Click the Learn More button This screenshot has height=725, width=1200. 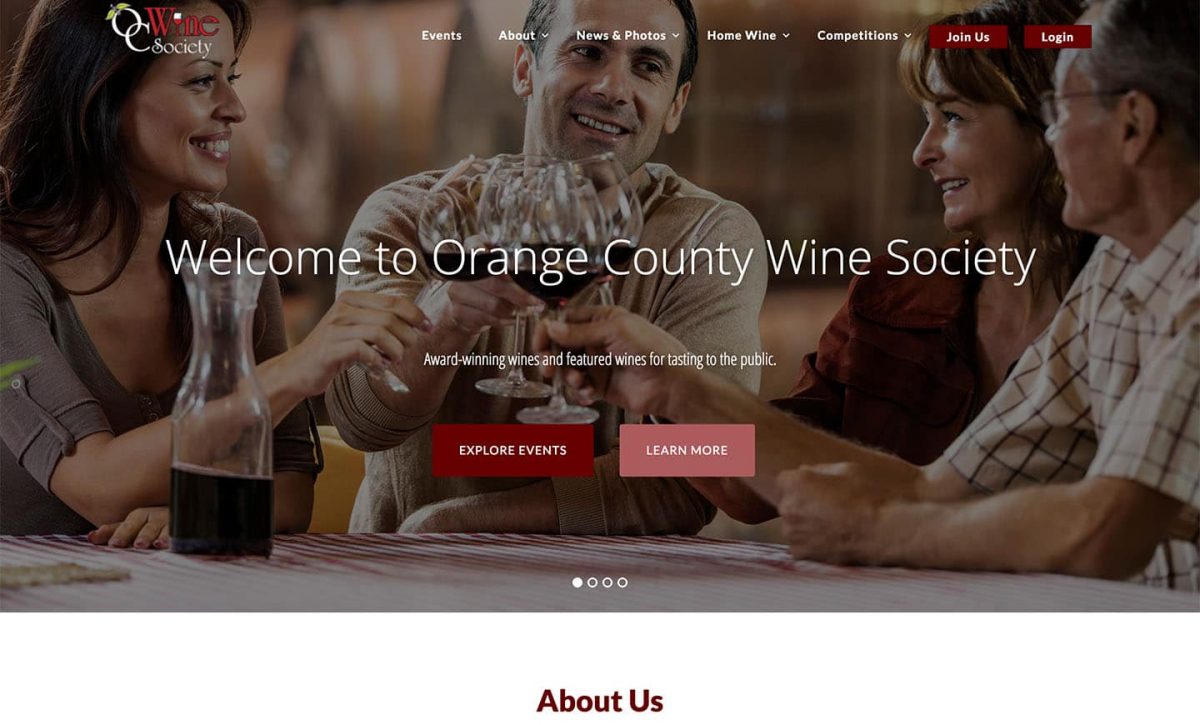(x=687, y=450)
